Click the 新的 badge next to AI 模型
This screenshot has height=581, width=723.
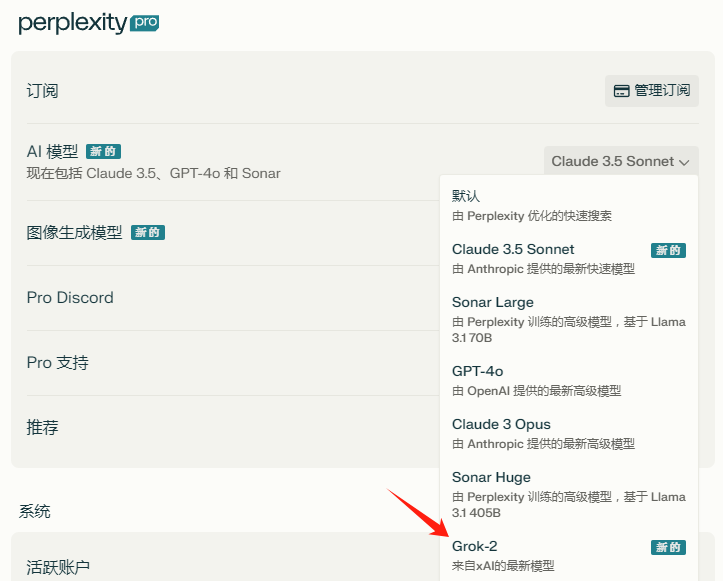click(103, 151)
